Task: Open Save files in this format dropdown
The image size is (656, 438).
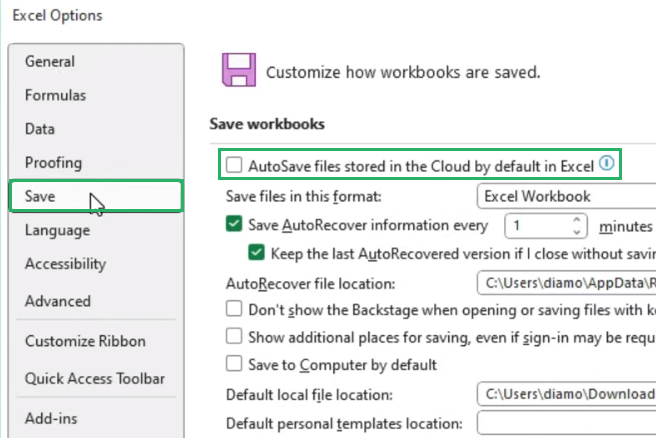Action: coord(565,196)
